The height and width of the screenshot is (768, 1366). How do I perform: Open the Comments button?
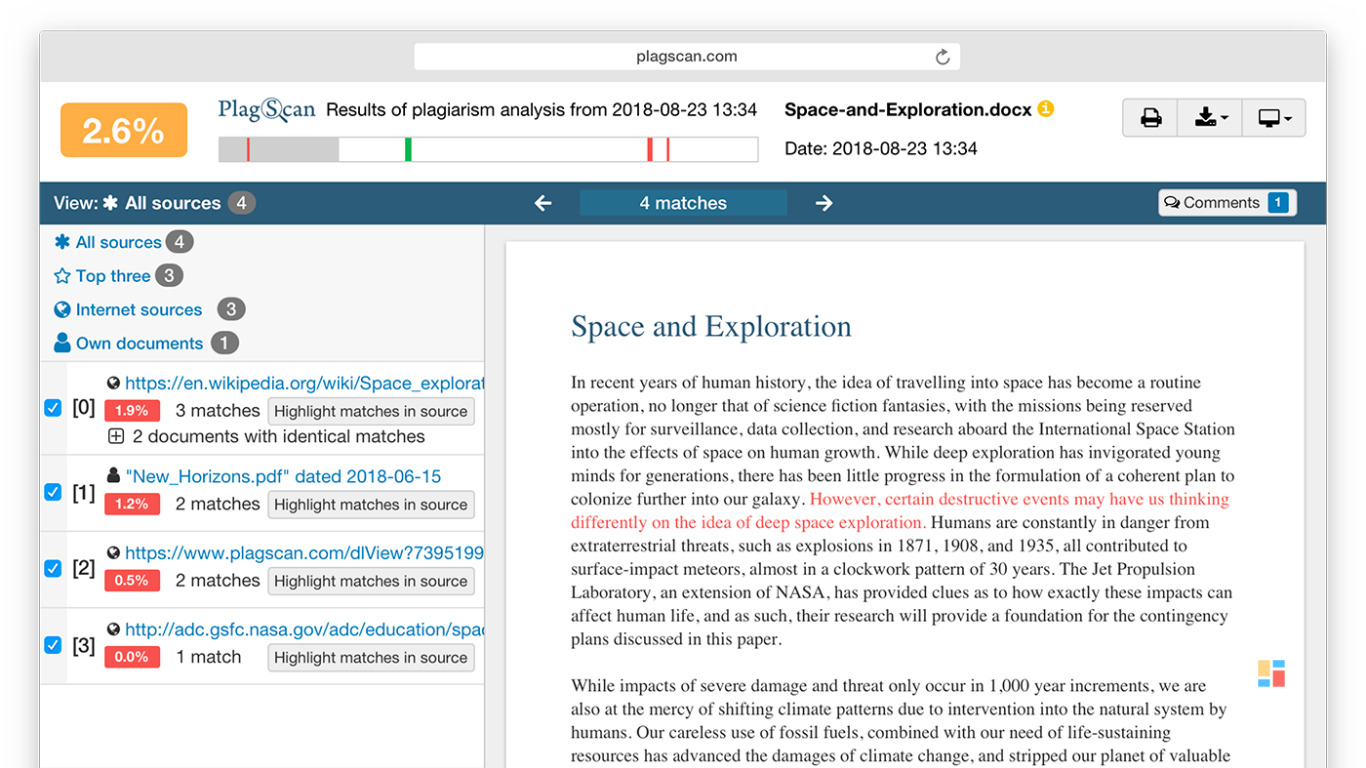1227,203
